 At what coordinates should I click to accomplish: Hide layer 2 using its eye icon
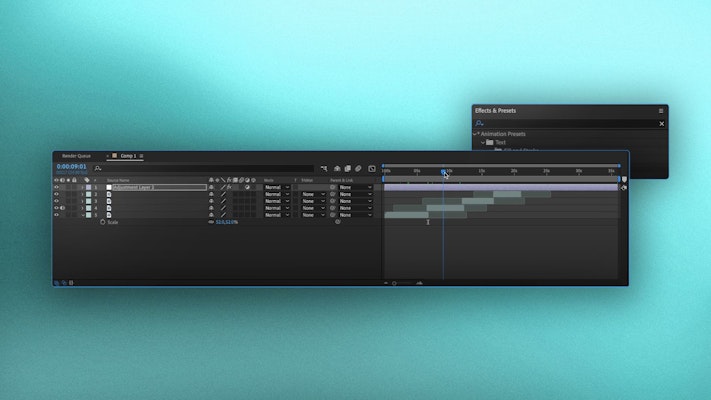(56, 194)
